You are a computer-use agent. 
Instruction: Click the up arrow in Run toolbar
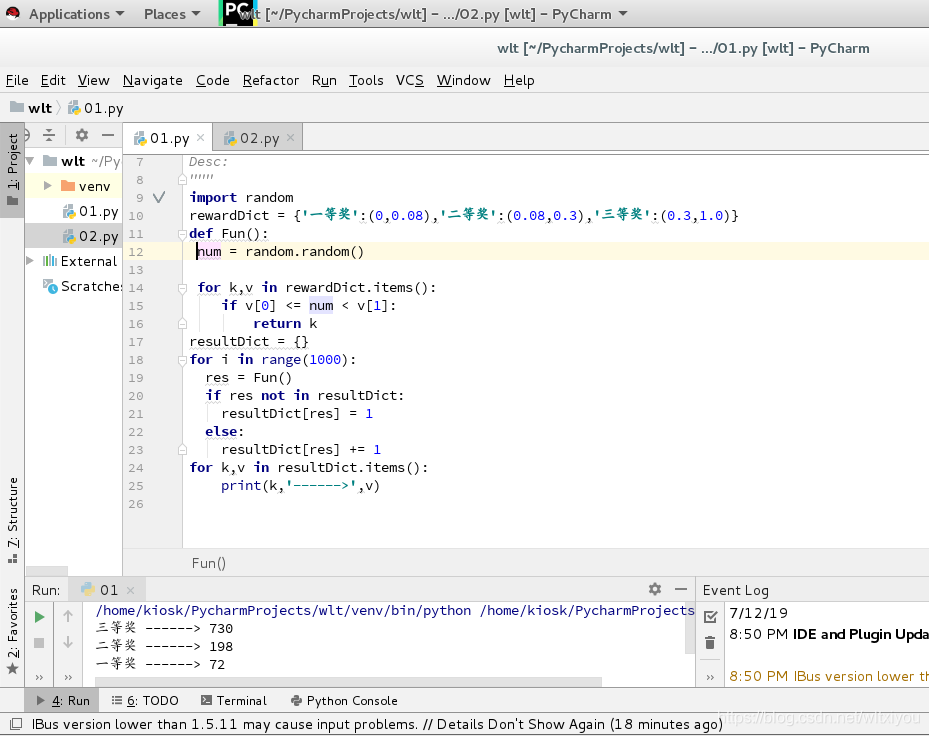tap(68, 616)
